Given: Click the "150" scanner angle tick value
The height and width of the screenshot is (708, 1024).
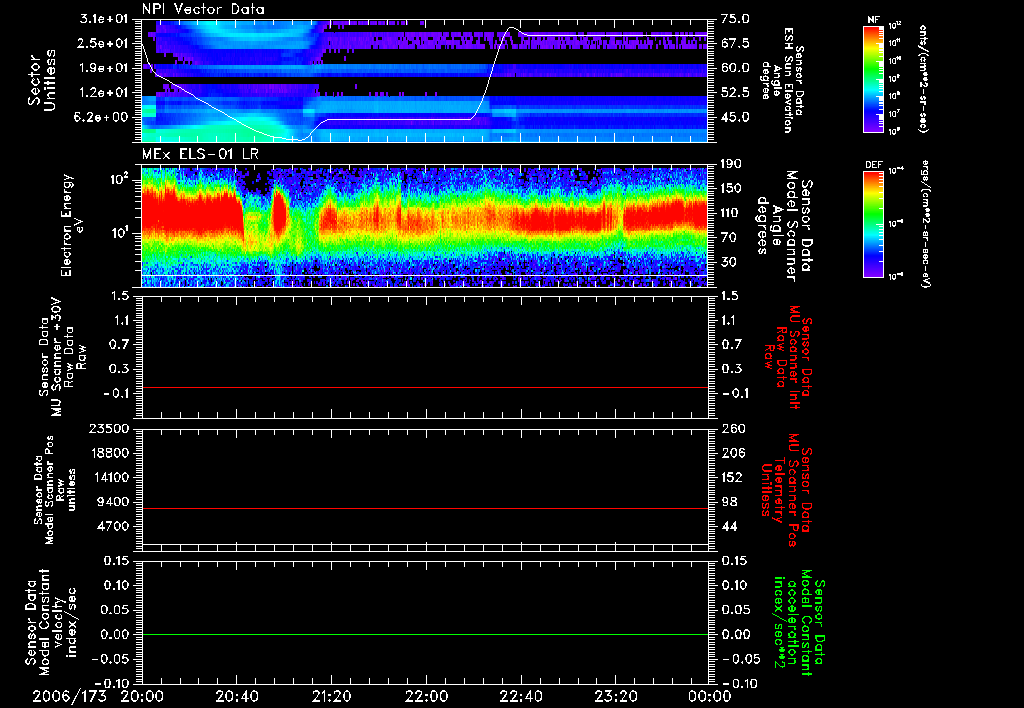Looking at the screenshot, I should click(731, 188).
